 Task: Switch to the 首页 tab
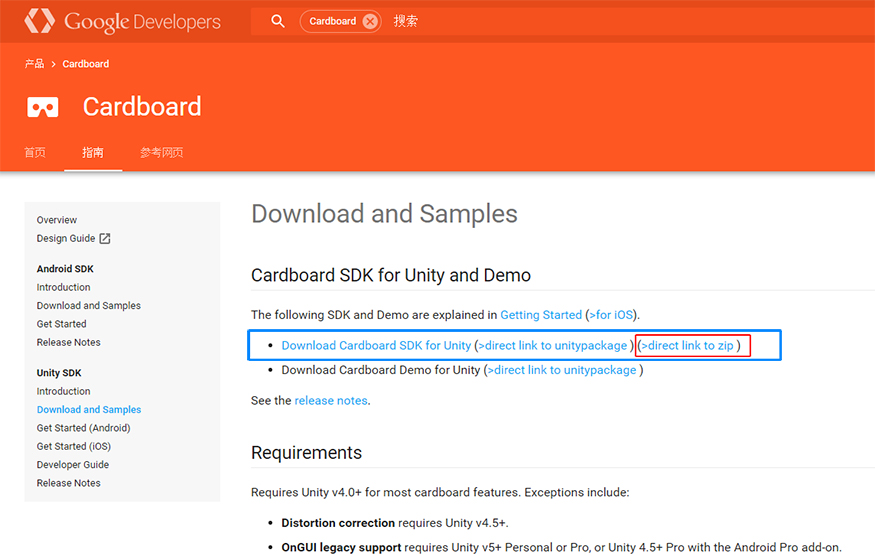pyautogui.click(x=35, y=152)
